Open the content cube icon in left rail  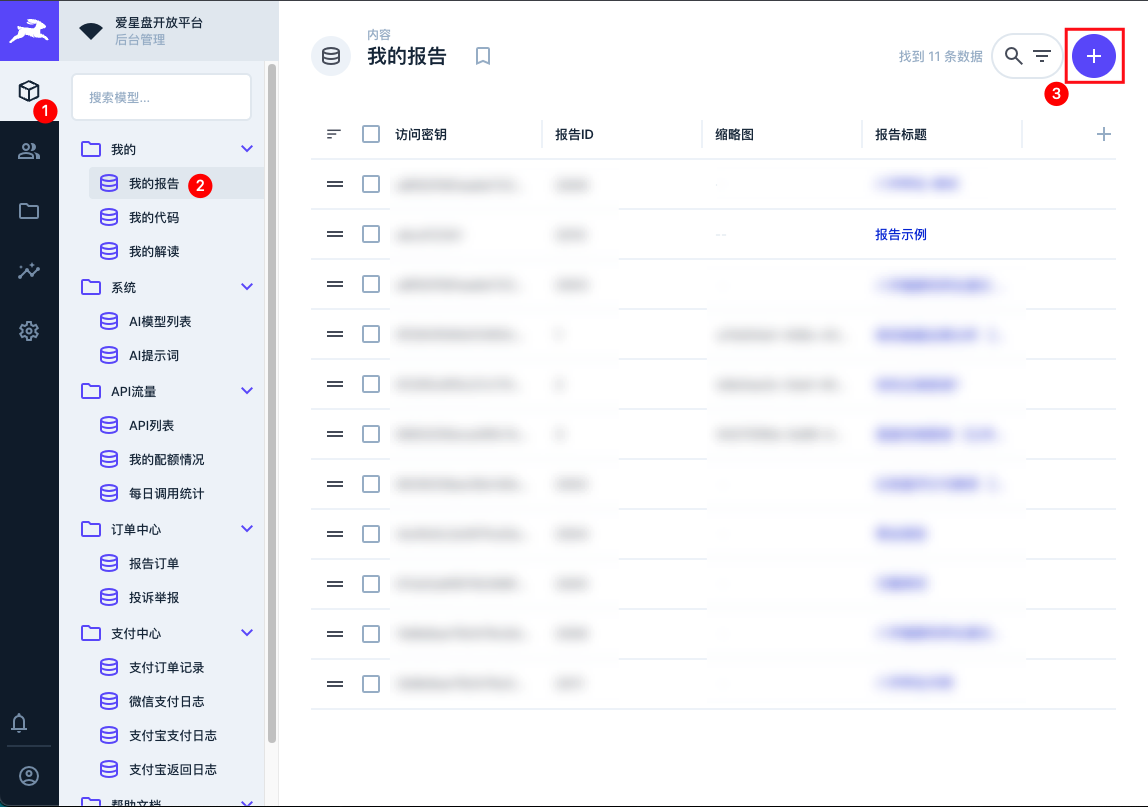tap(29, 91)
